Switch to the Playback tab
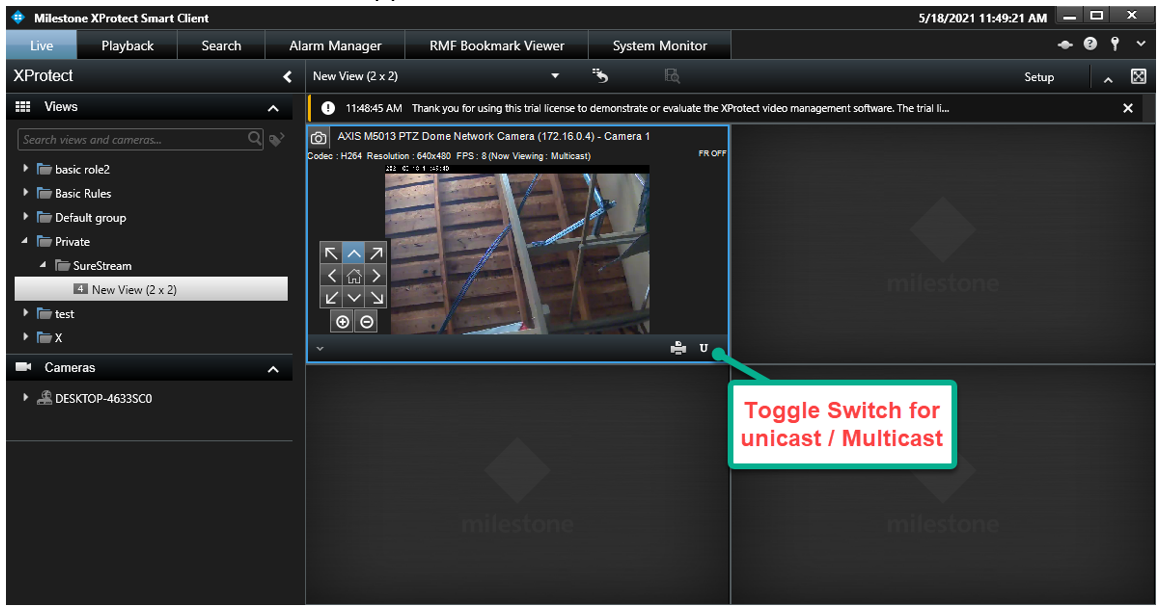The width and height of the screenshot is (1160, 608). click(x=127, y=46)
